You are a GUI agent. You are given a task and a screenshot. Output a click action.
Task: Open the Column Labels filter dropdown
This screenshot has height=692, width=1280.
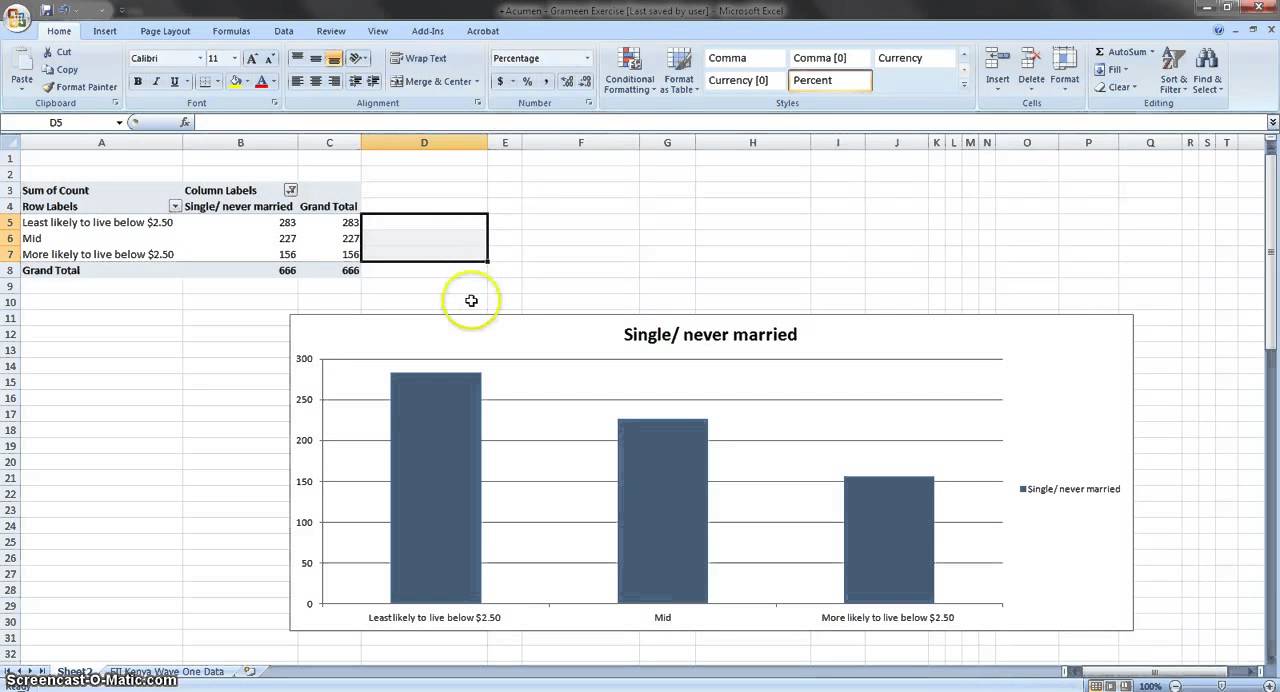(x=291, y=190)
